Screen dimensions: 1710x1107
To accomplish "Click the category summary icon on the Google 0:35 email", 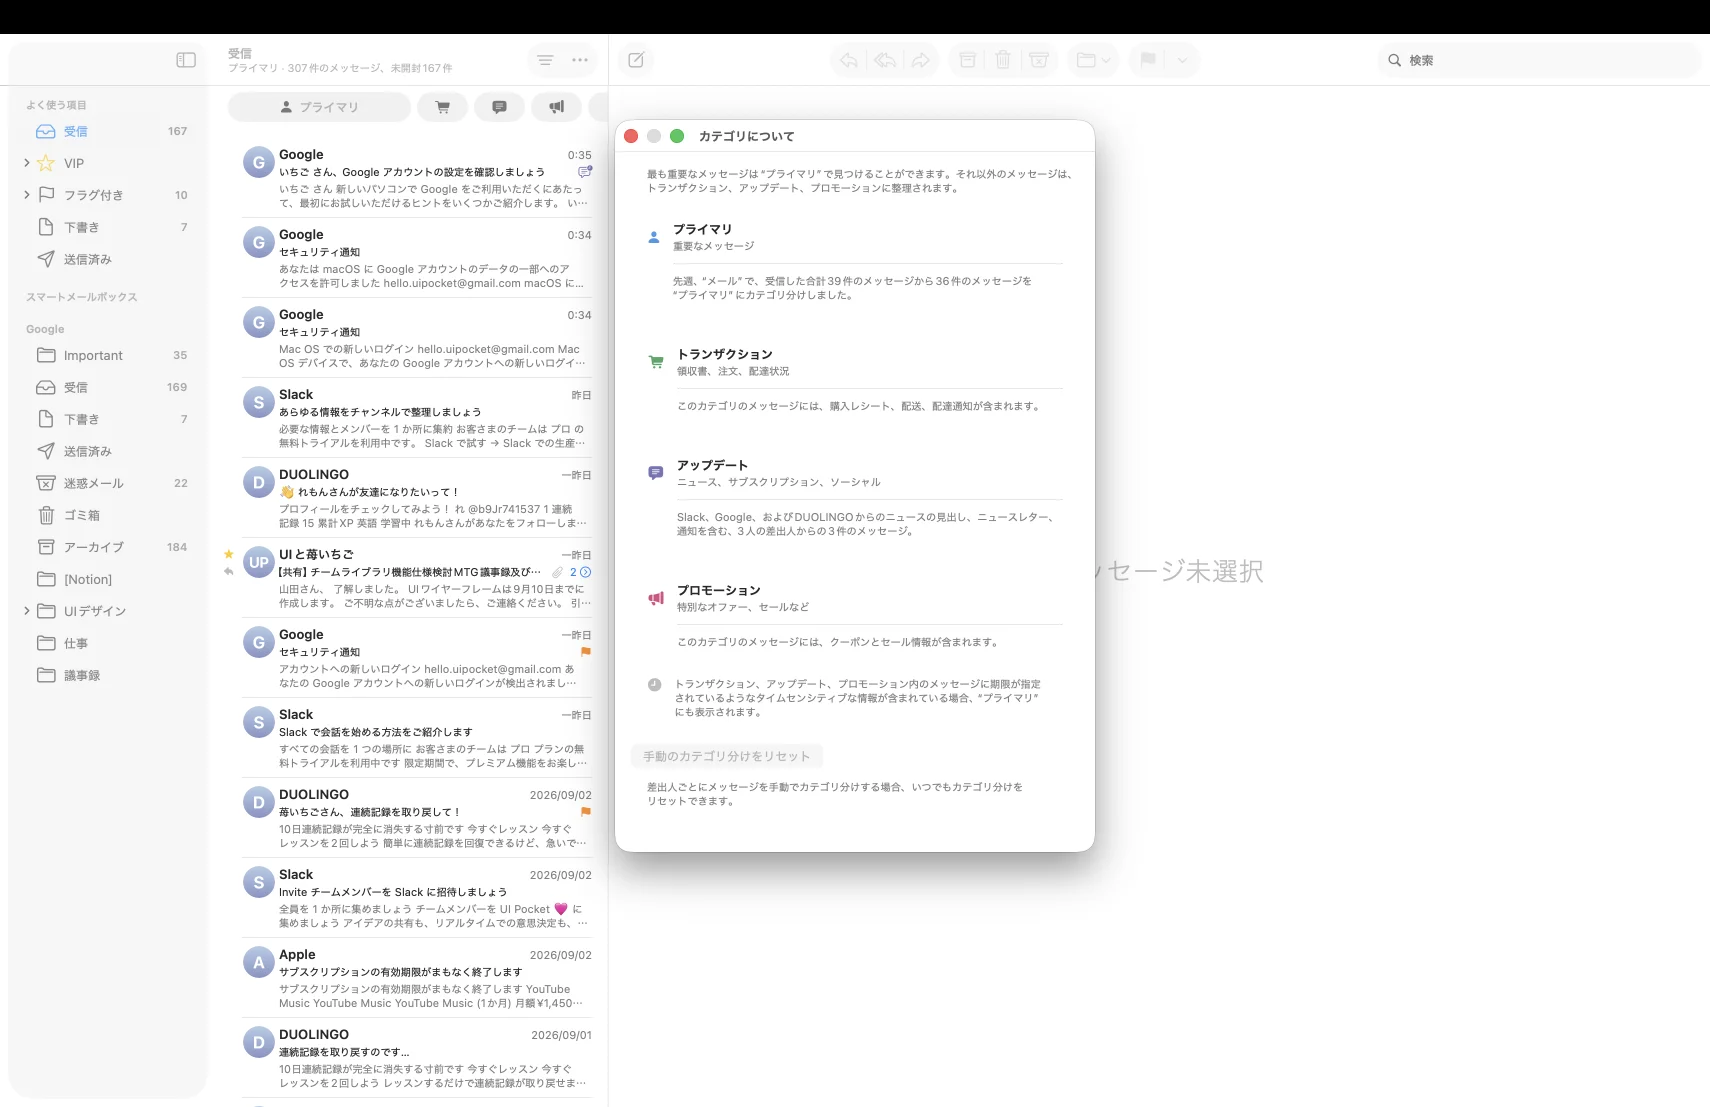I will pyautogui.click(x=585, y=172).
